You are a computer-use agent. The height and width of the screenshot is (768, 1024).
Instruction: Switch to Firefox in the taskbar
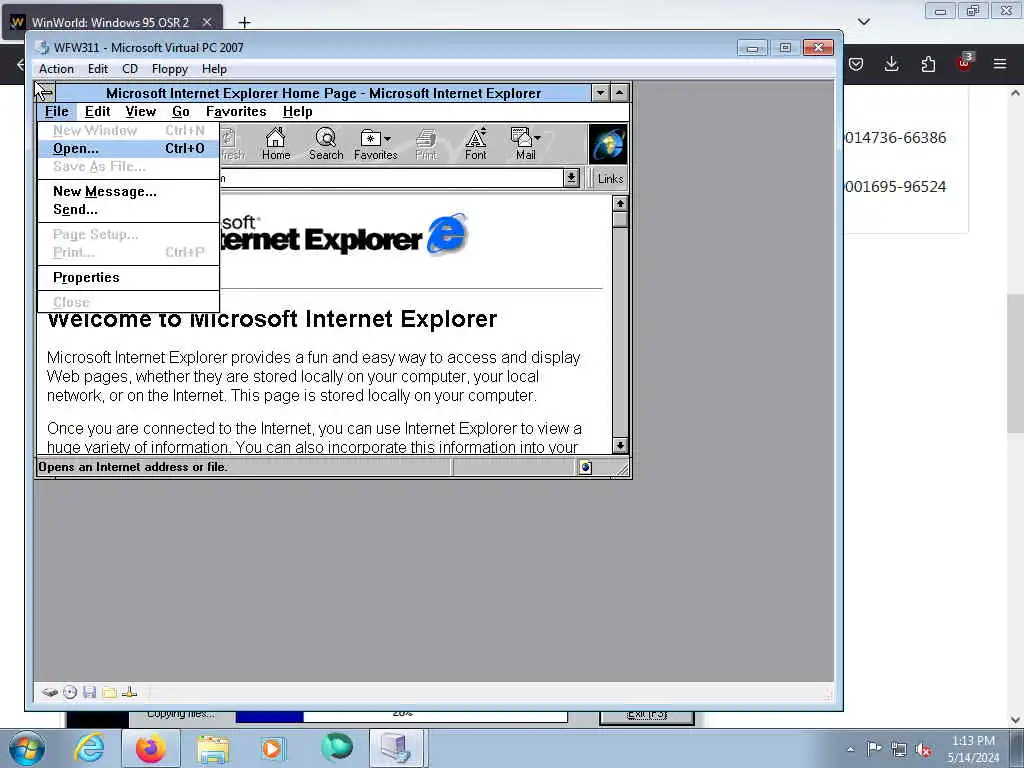151,748
